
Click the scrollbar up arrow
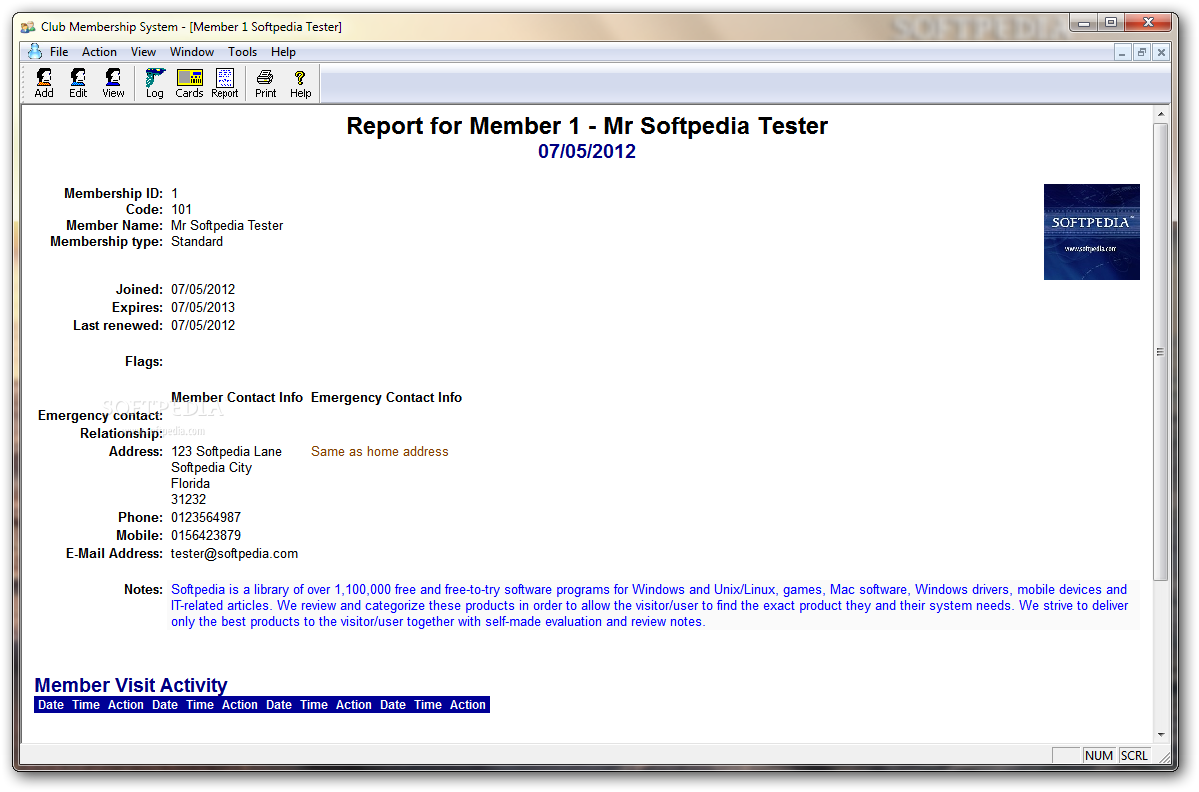point(1161,114)
